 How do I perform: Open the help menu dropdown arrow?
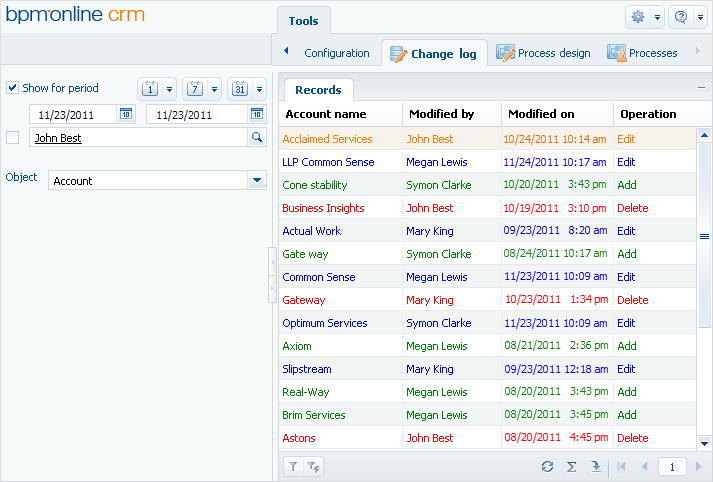pos(700,17)
